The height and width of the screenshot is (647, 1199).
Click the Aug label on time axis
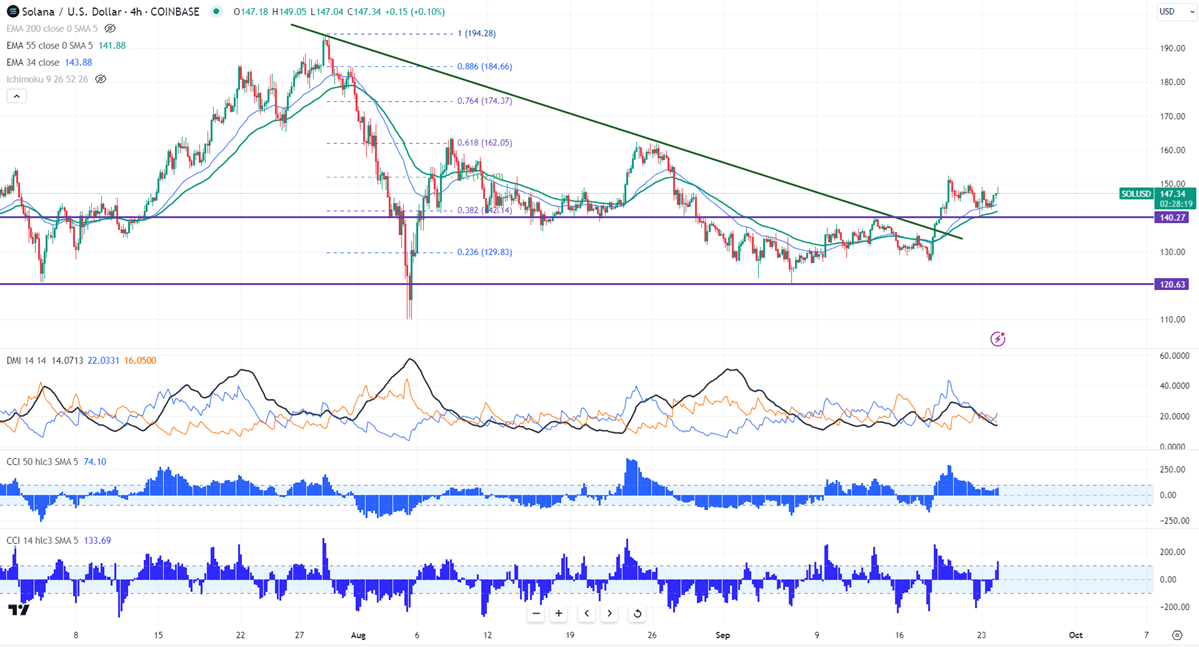tap(358, 636)
